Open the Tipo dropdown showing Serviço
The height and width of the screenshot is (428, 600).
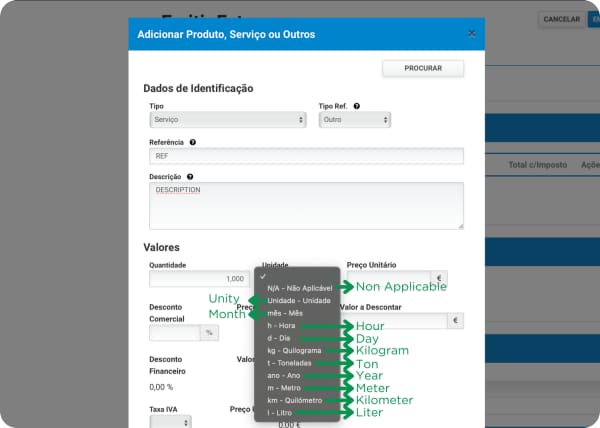click(228, 120)
